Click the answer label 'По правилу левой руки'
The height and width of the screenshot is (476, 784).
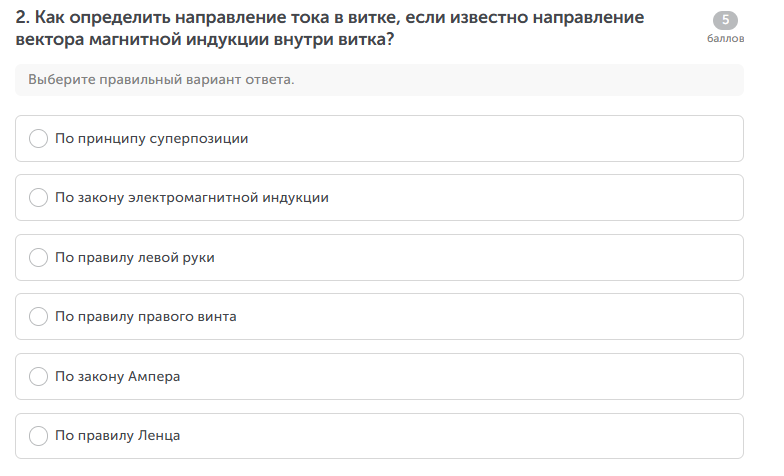[134, 258]
